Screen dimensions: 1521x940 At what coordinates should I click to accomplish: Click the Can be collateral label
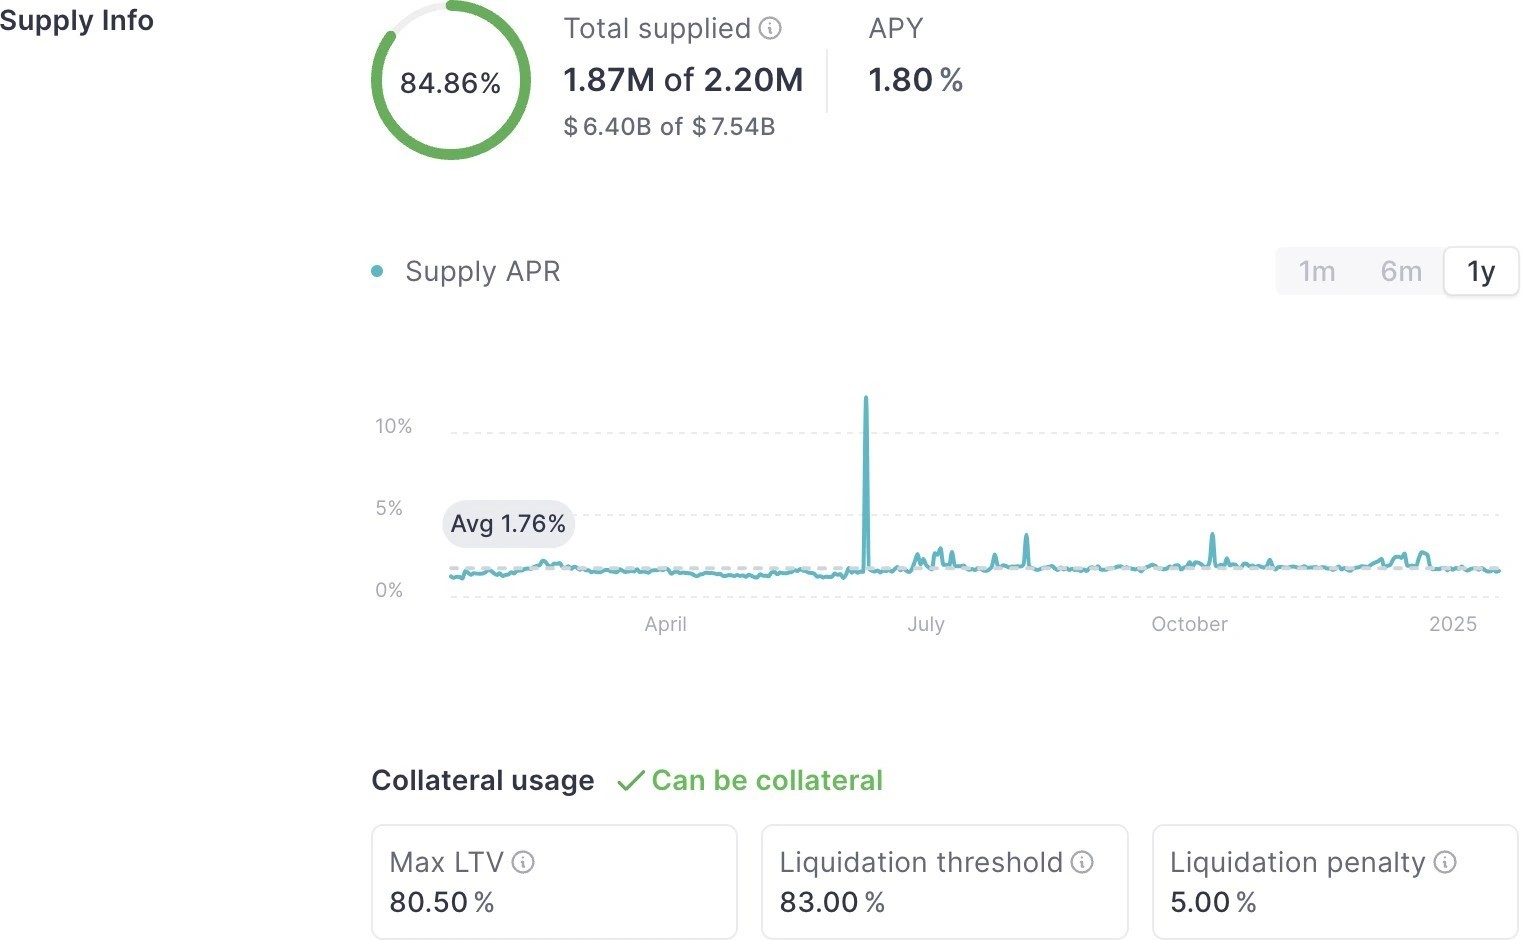(766, 780)
